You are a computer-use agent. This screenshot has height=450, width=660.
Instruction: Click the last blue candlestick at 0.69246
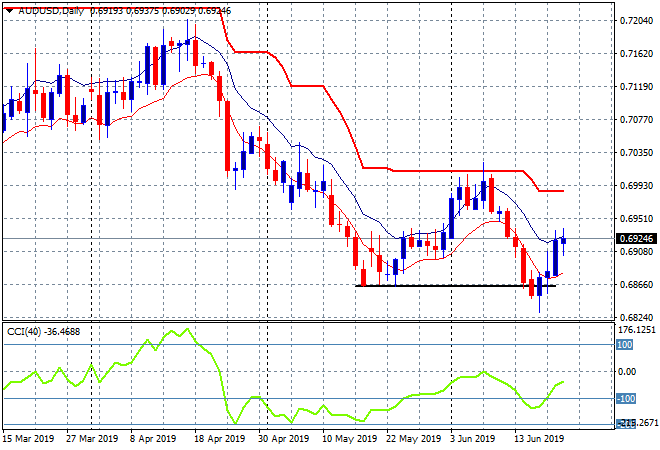pos(564,241)
